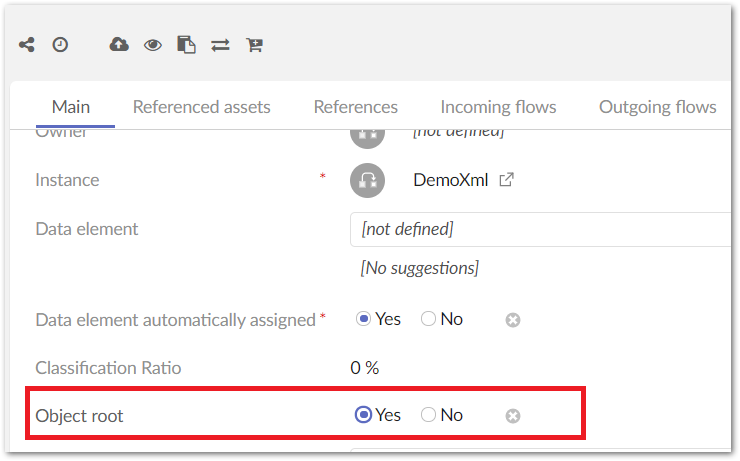The height and width of the screenshot is (461, 740).
Task: Click the swap arrows icon
Action: coord(220,44)
